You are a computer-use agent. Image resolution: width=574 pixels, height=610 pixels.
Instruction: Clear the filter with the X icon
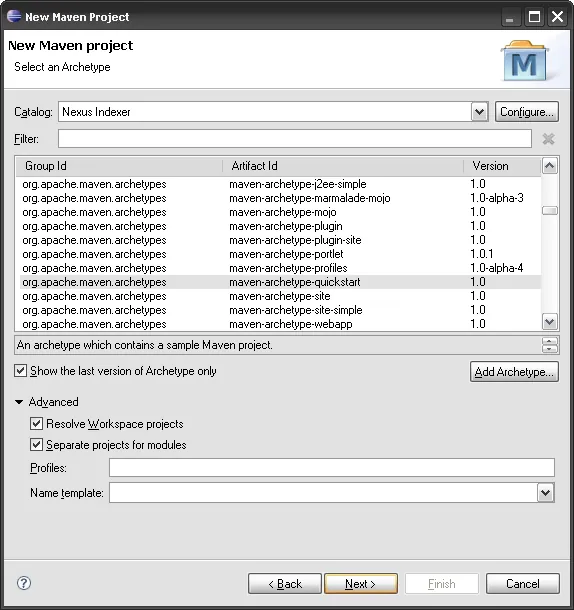point(548,139)
